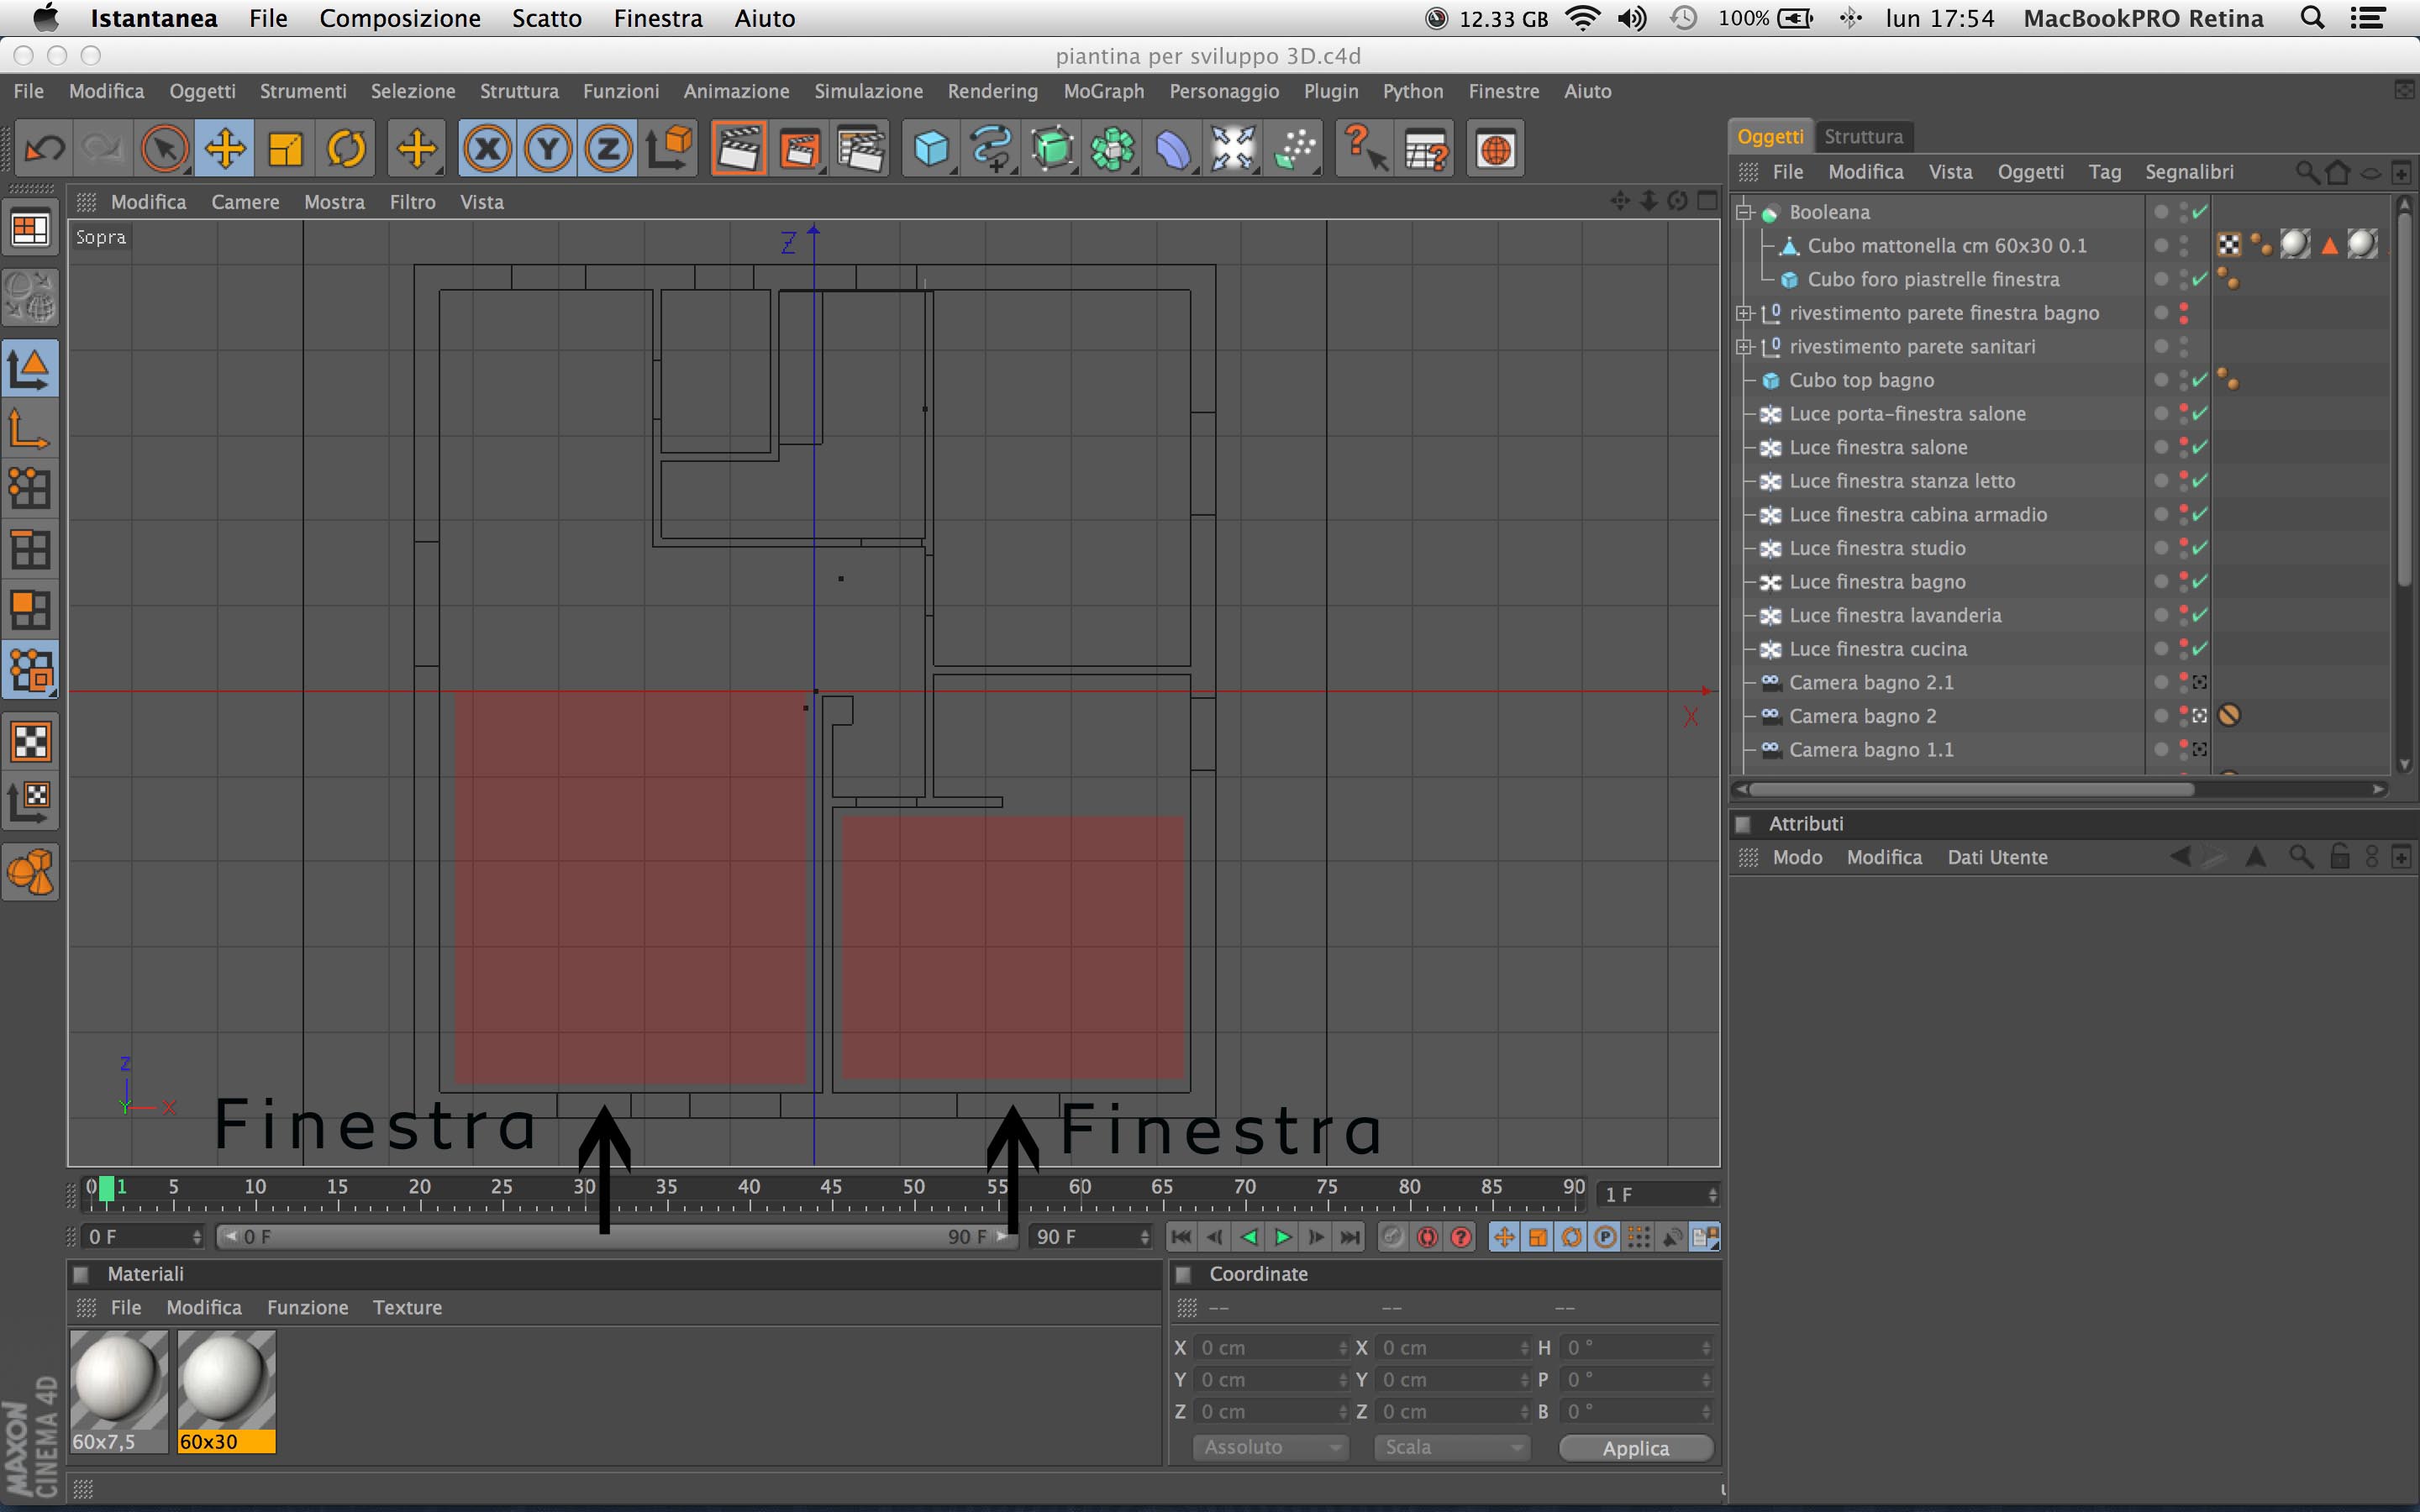Open the Rendering menu
This screenshot has width=2420, height=1512.
tap(992, 91)
